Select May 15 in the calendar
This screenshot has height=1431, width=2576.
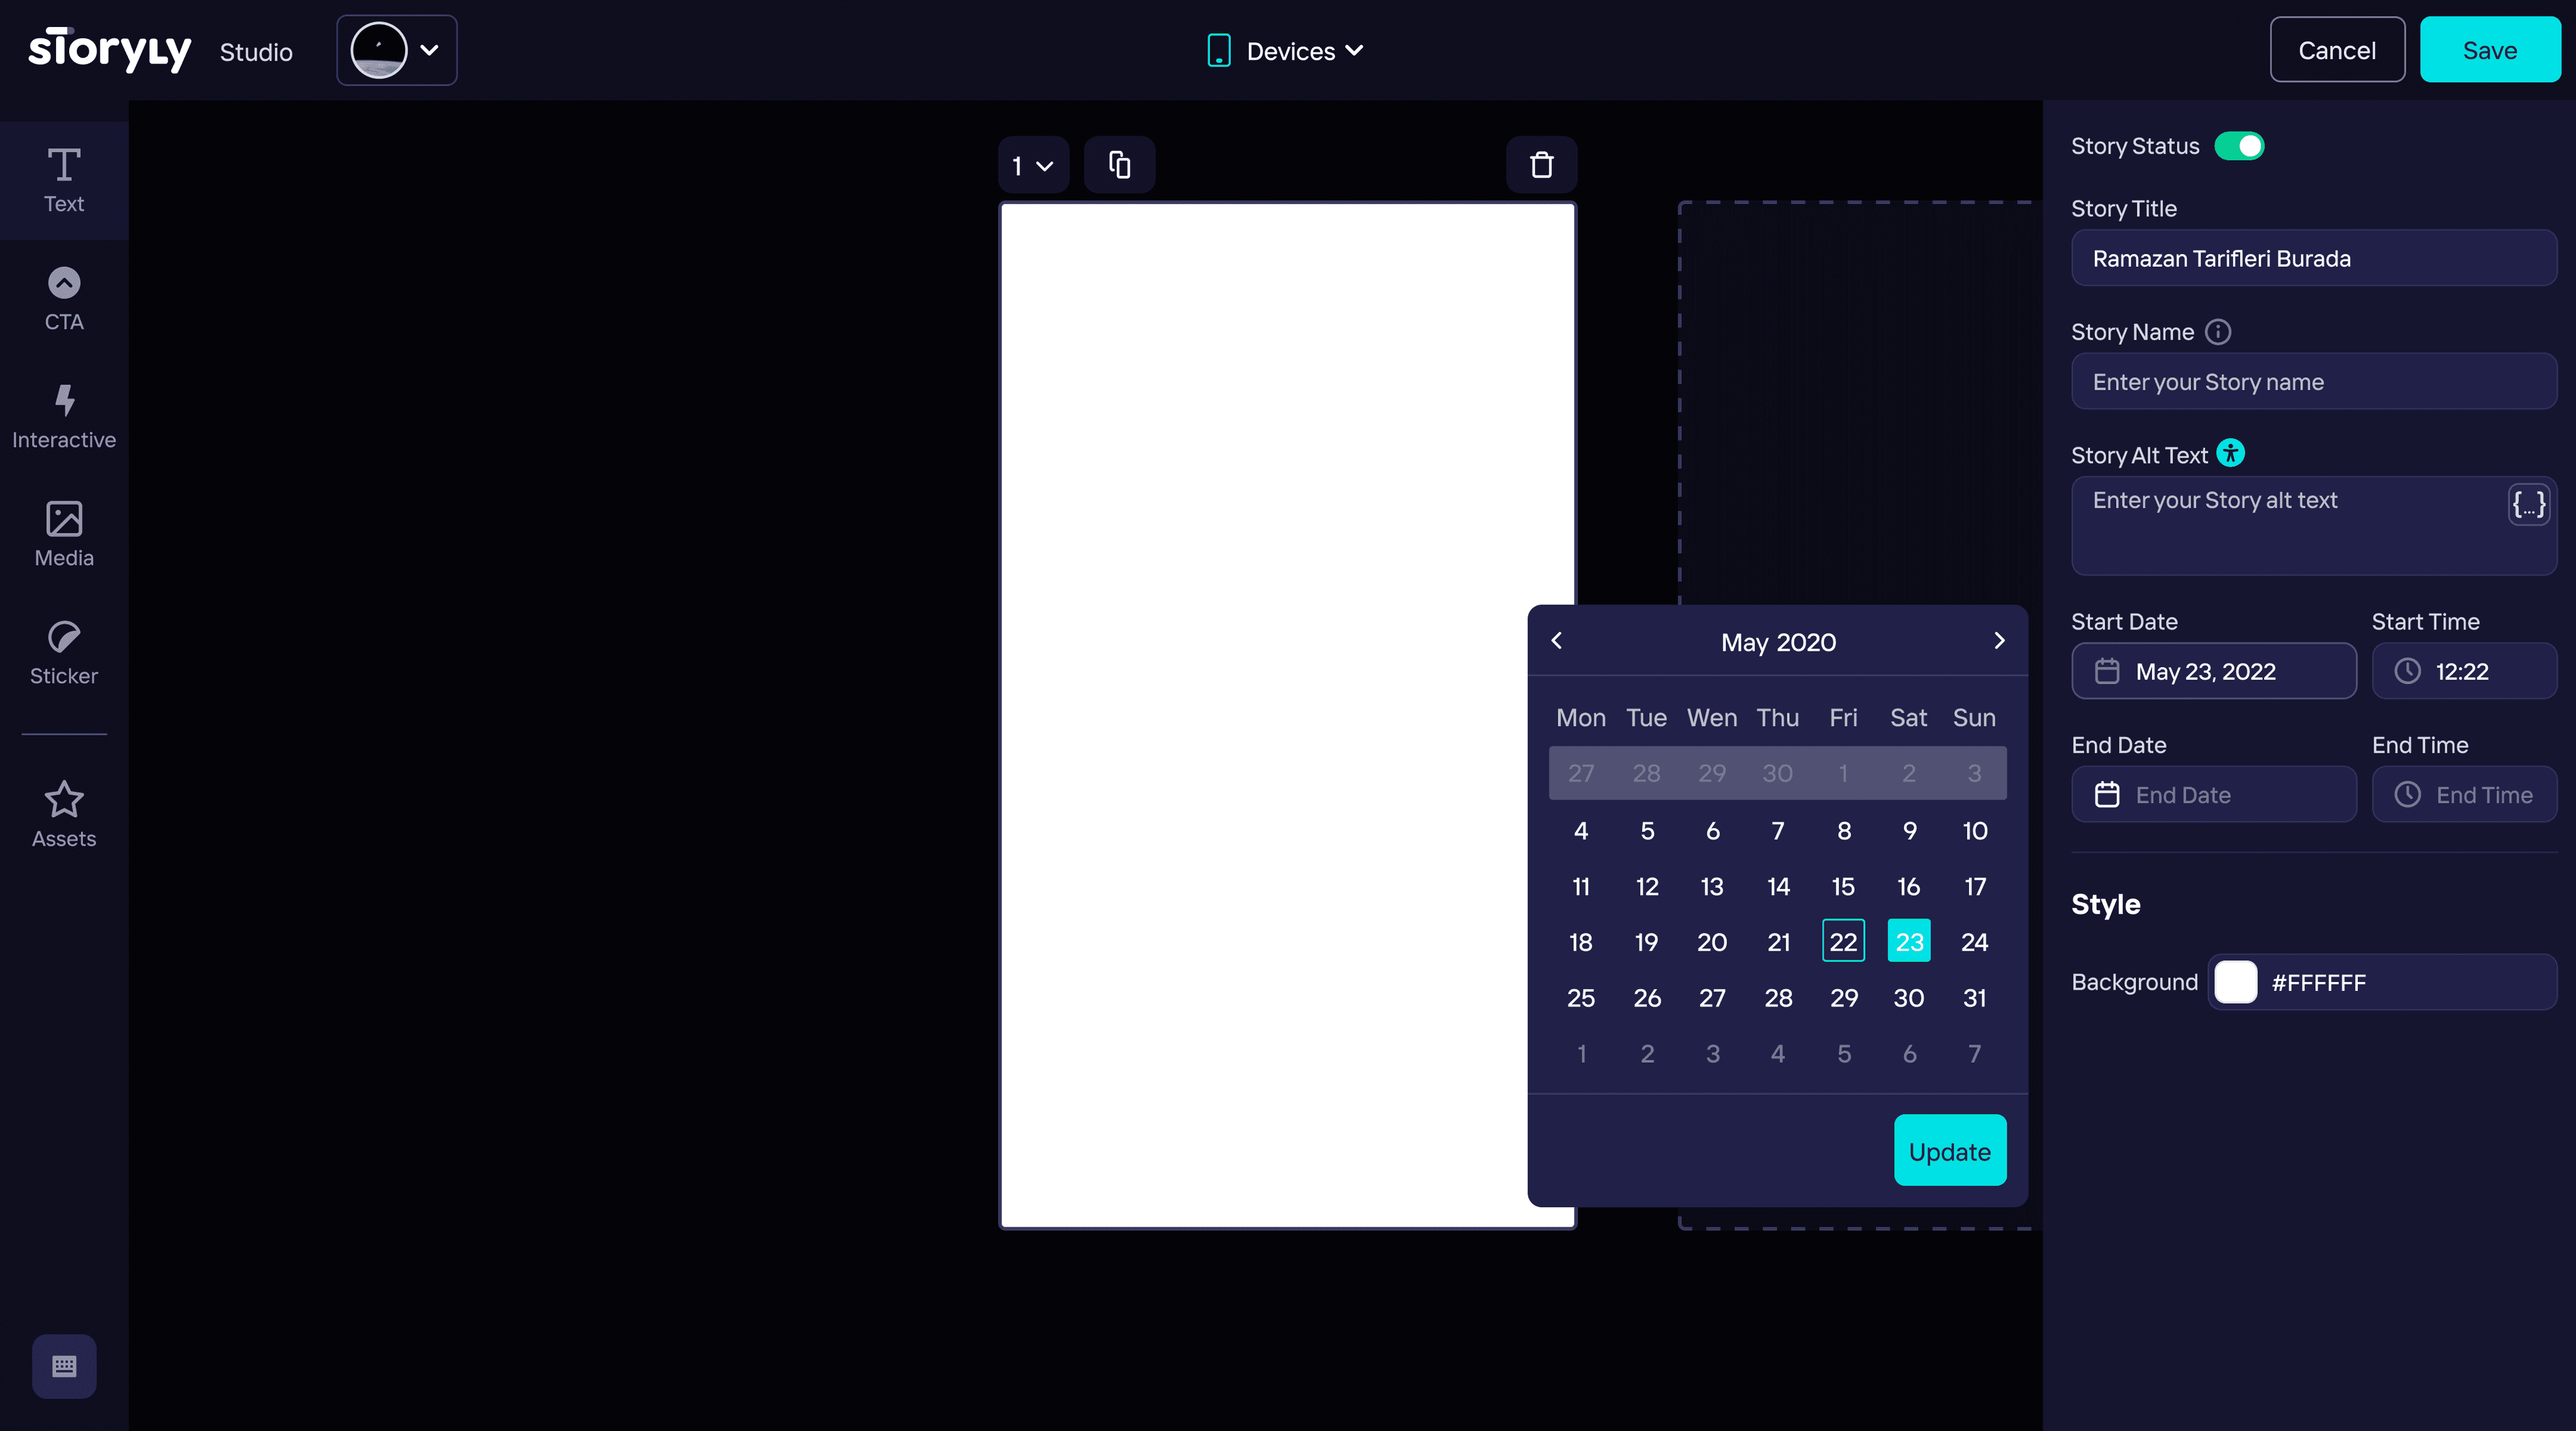pos(1843,886)
